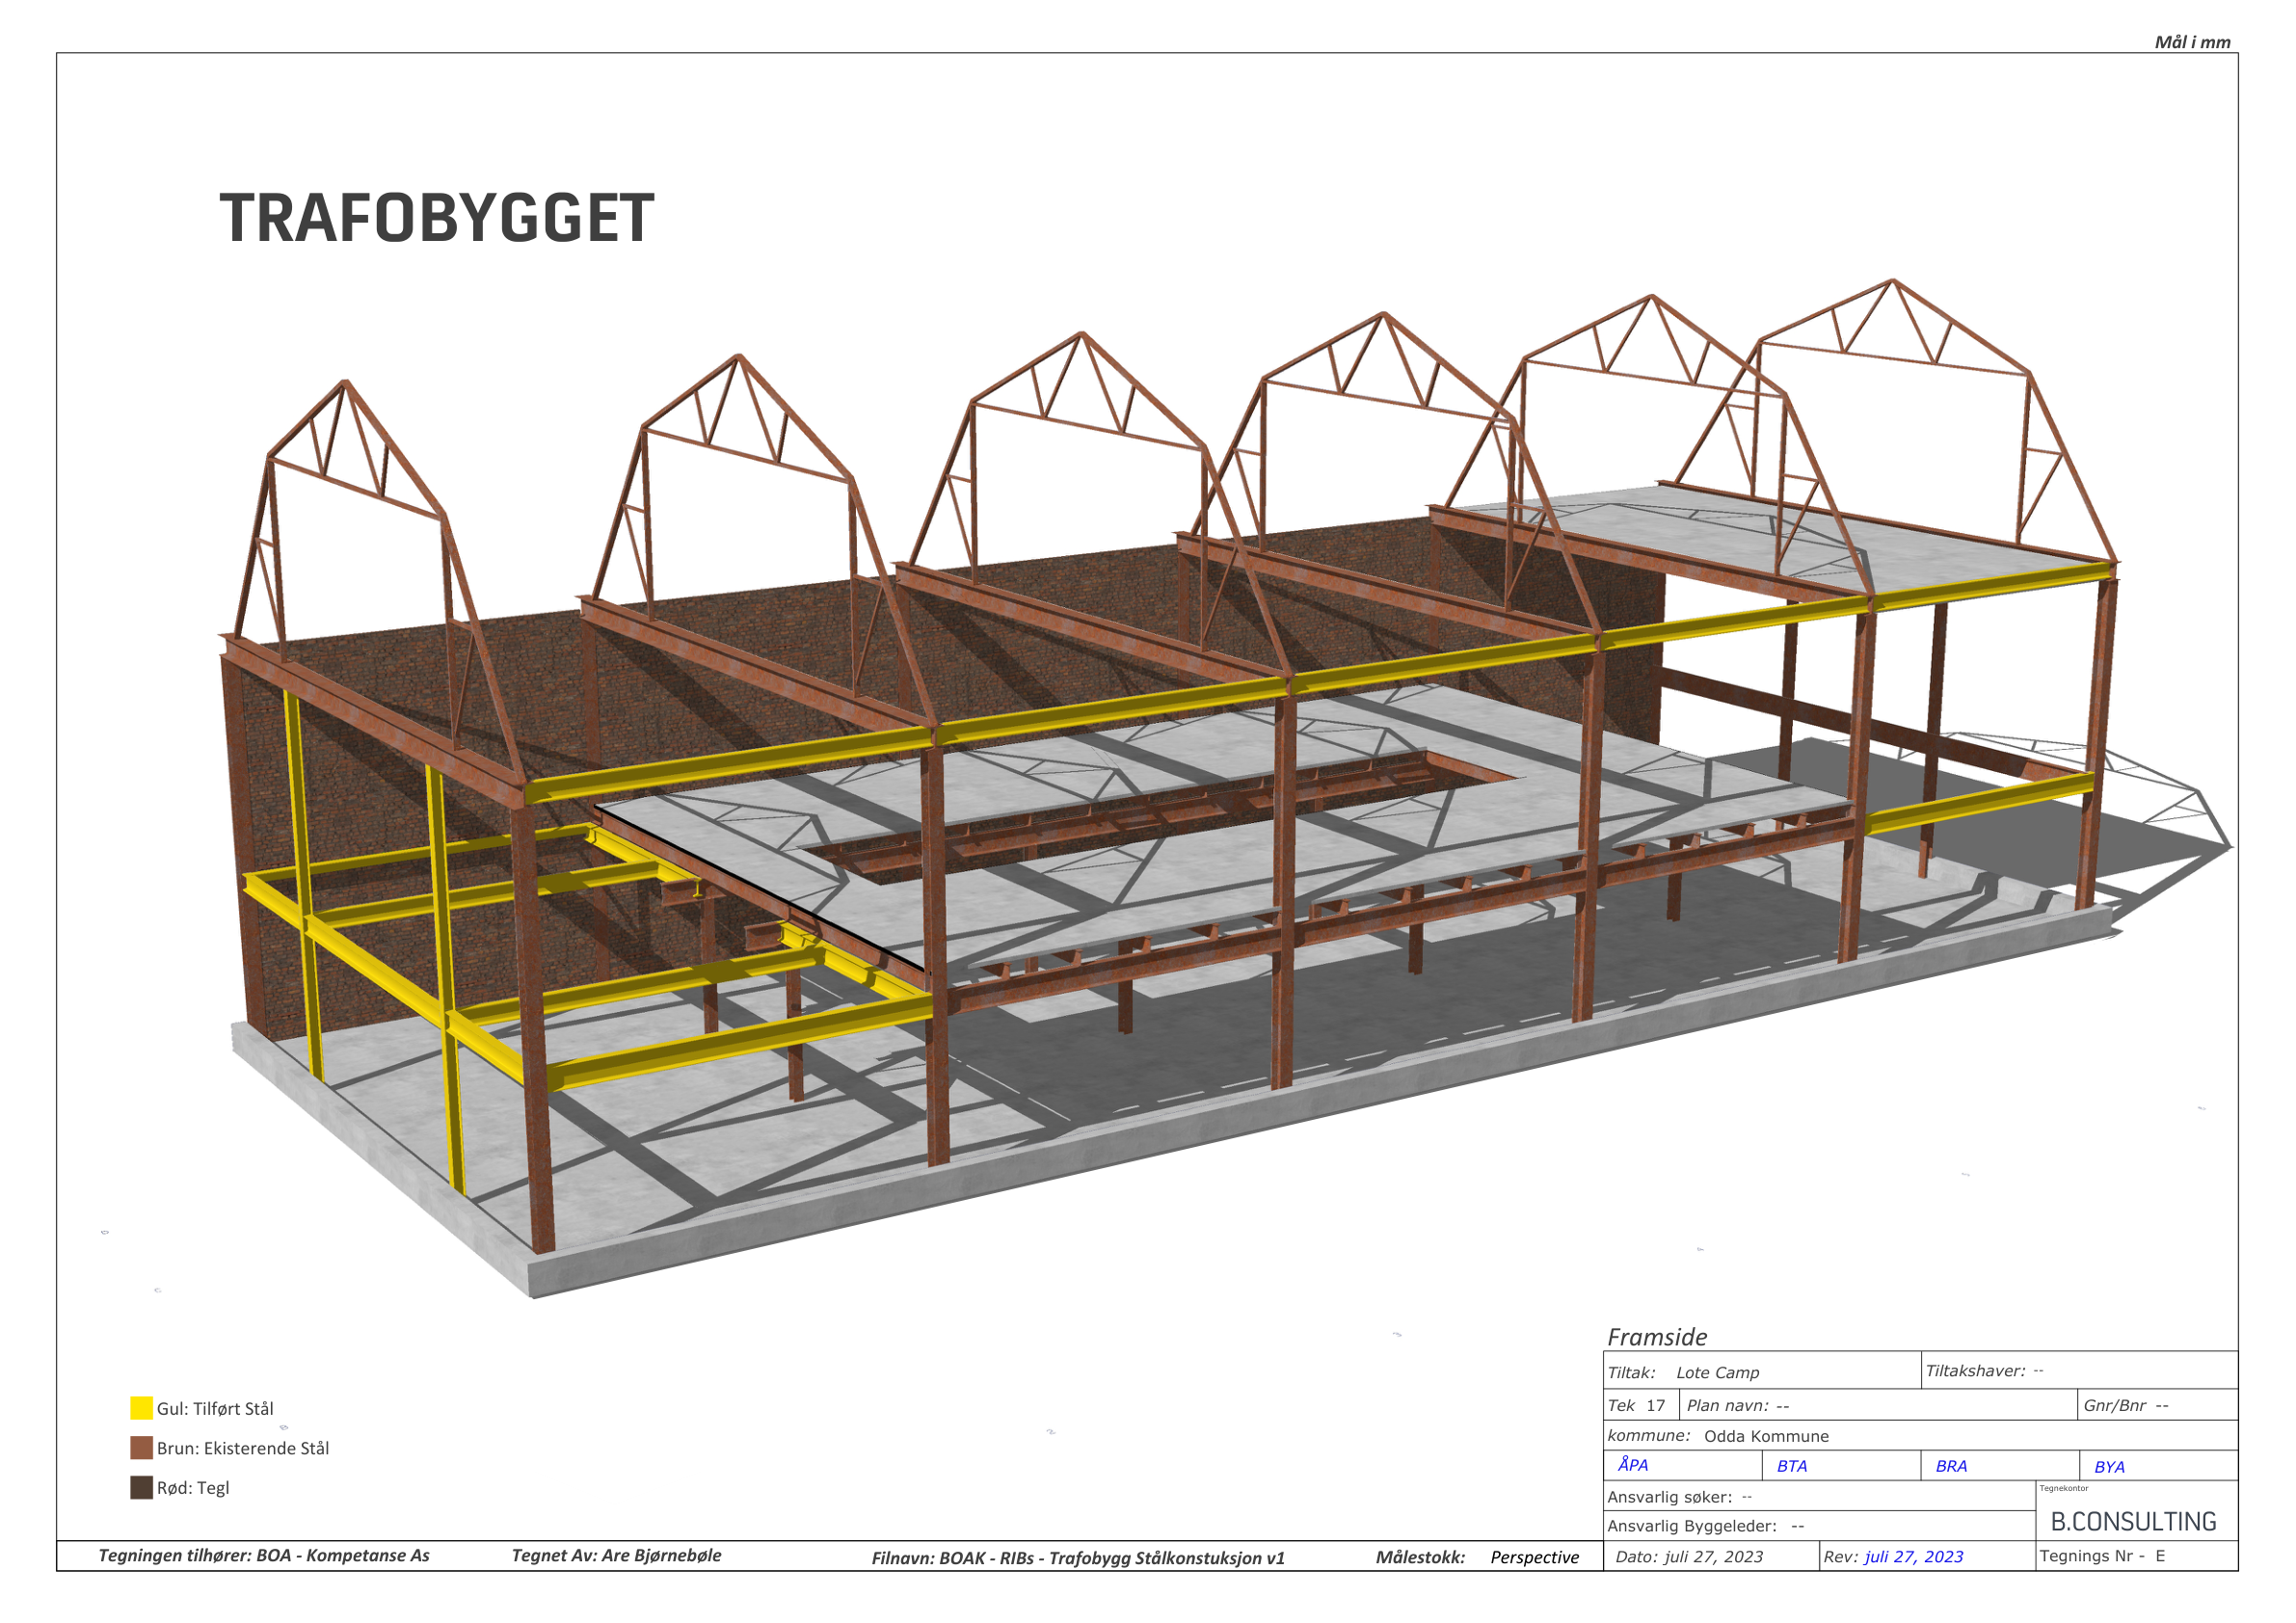
Task: Click the B.CONSULTING logo text
Action: [2133, 1521]
